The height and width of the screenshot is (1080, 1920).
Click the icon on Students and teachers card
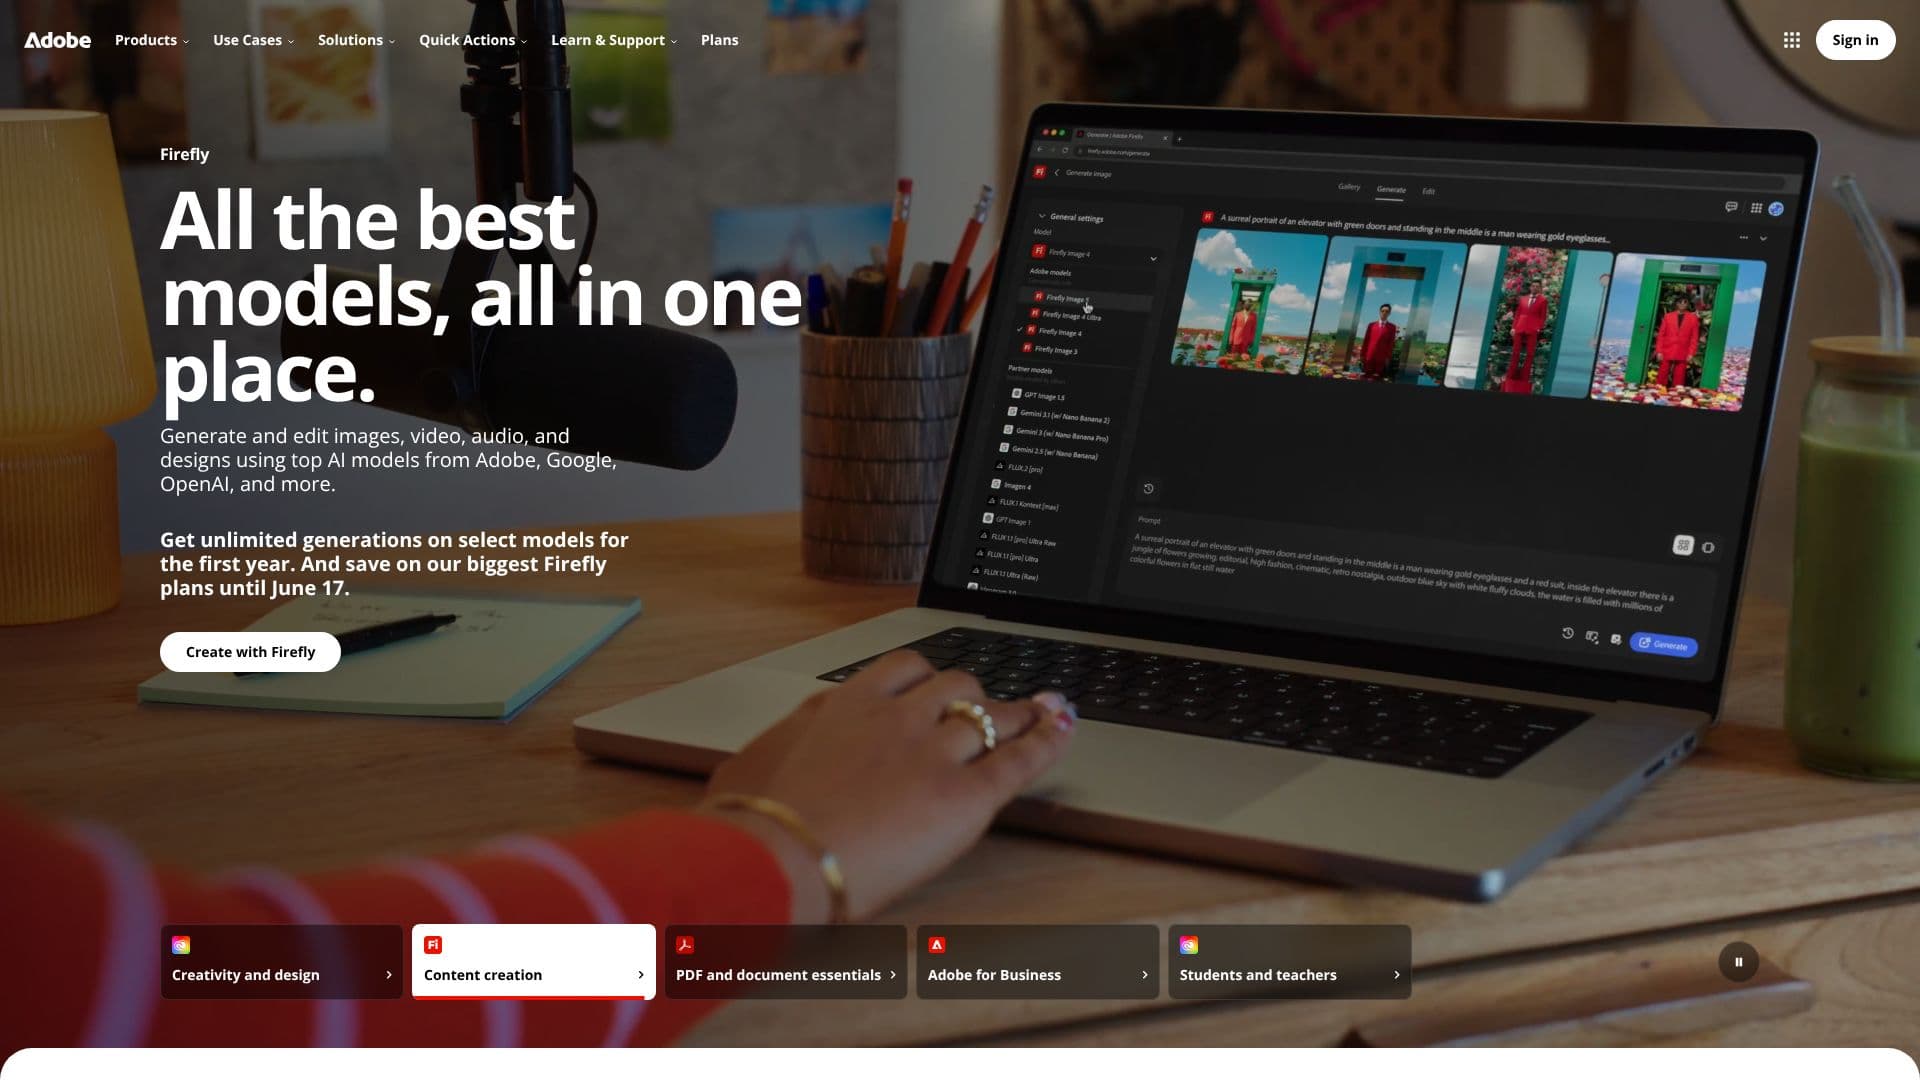click(x=1189, y=945)
